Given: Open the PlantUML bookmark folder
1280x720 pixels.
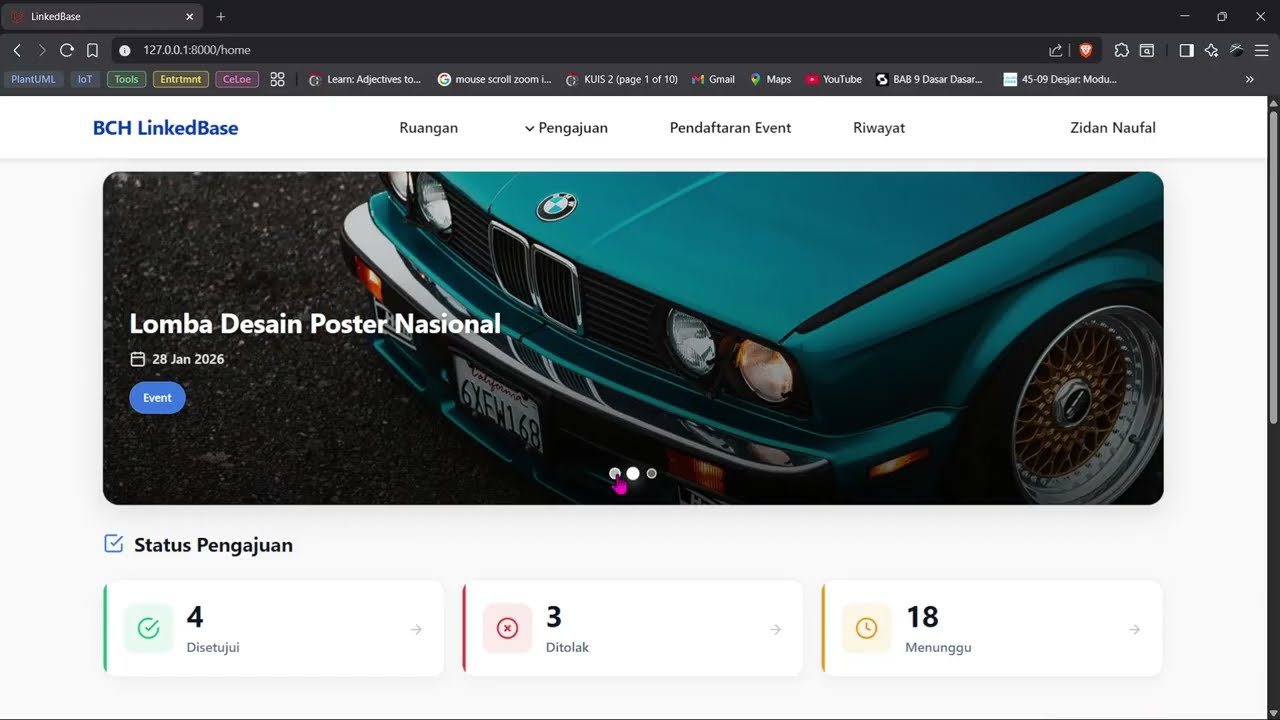Looking at the screenshot, I should (34, 79).
